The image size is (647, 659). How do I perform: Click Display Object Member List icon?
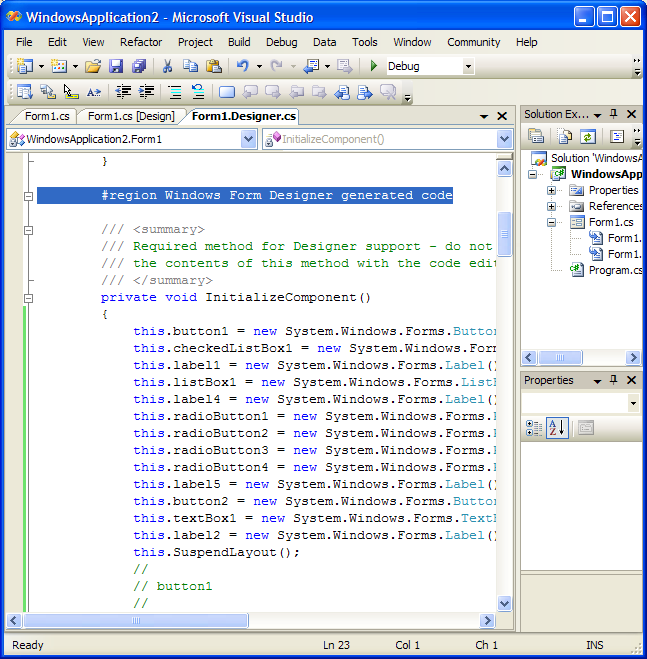25,92
